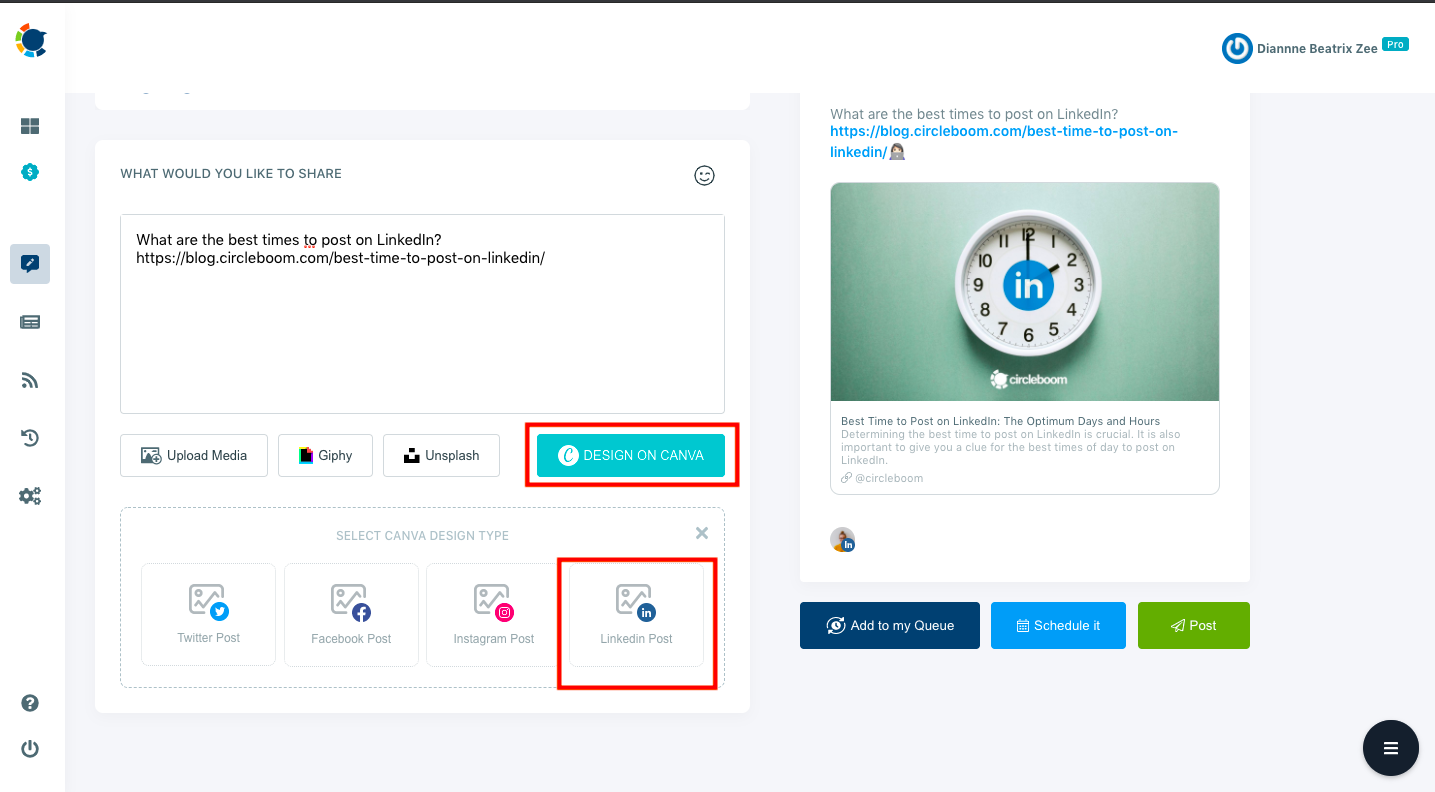Click the Unsplash button
Image resolution: width=1435 pixels, height=792 pixels.
(441, 455)
